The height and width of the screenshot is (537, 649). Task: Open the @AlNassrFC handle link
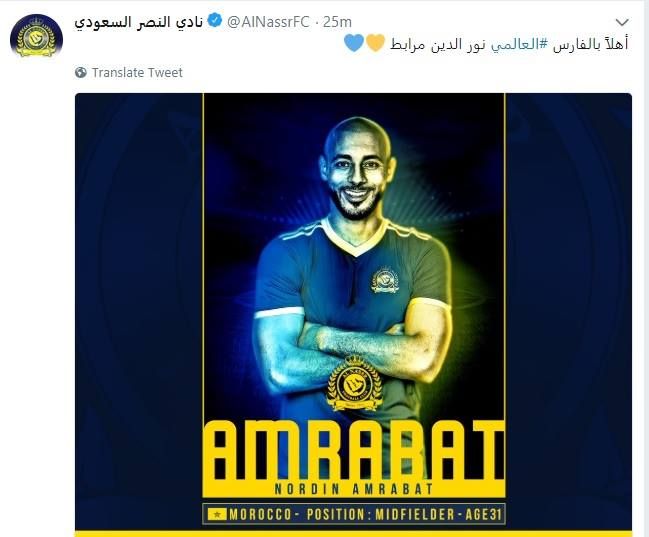268,22
